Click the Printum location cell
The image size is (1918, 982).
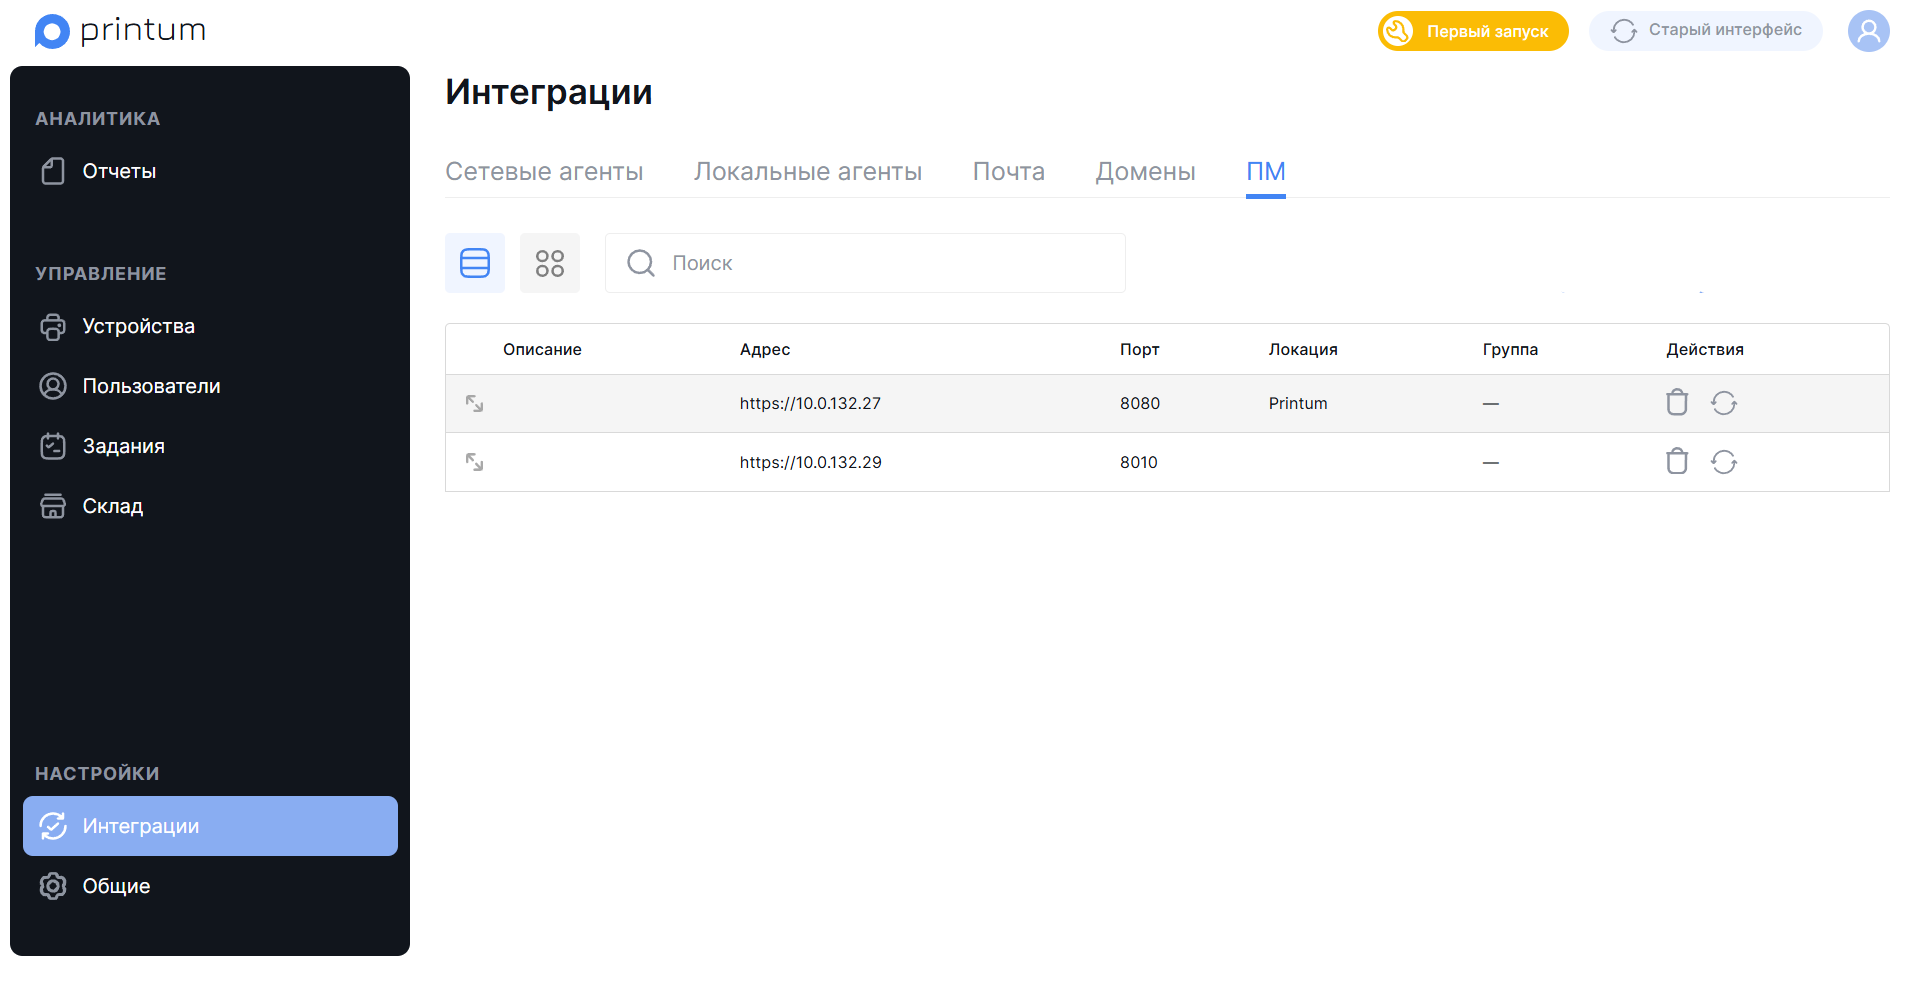tap(1298, 403)
